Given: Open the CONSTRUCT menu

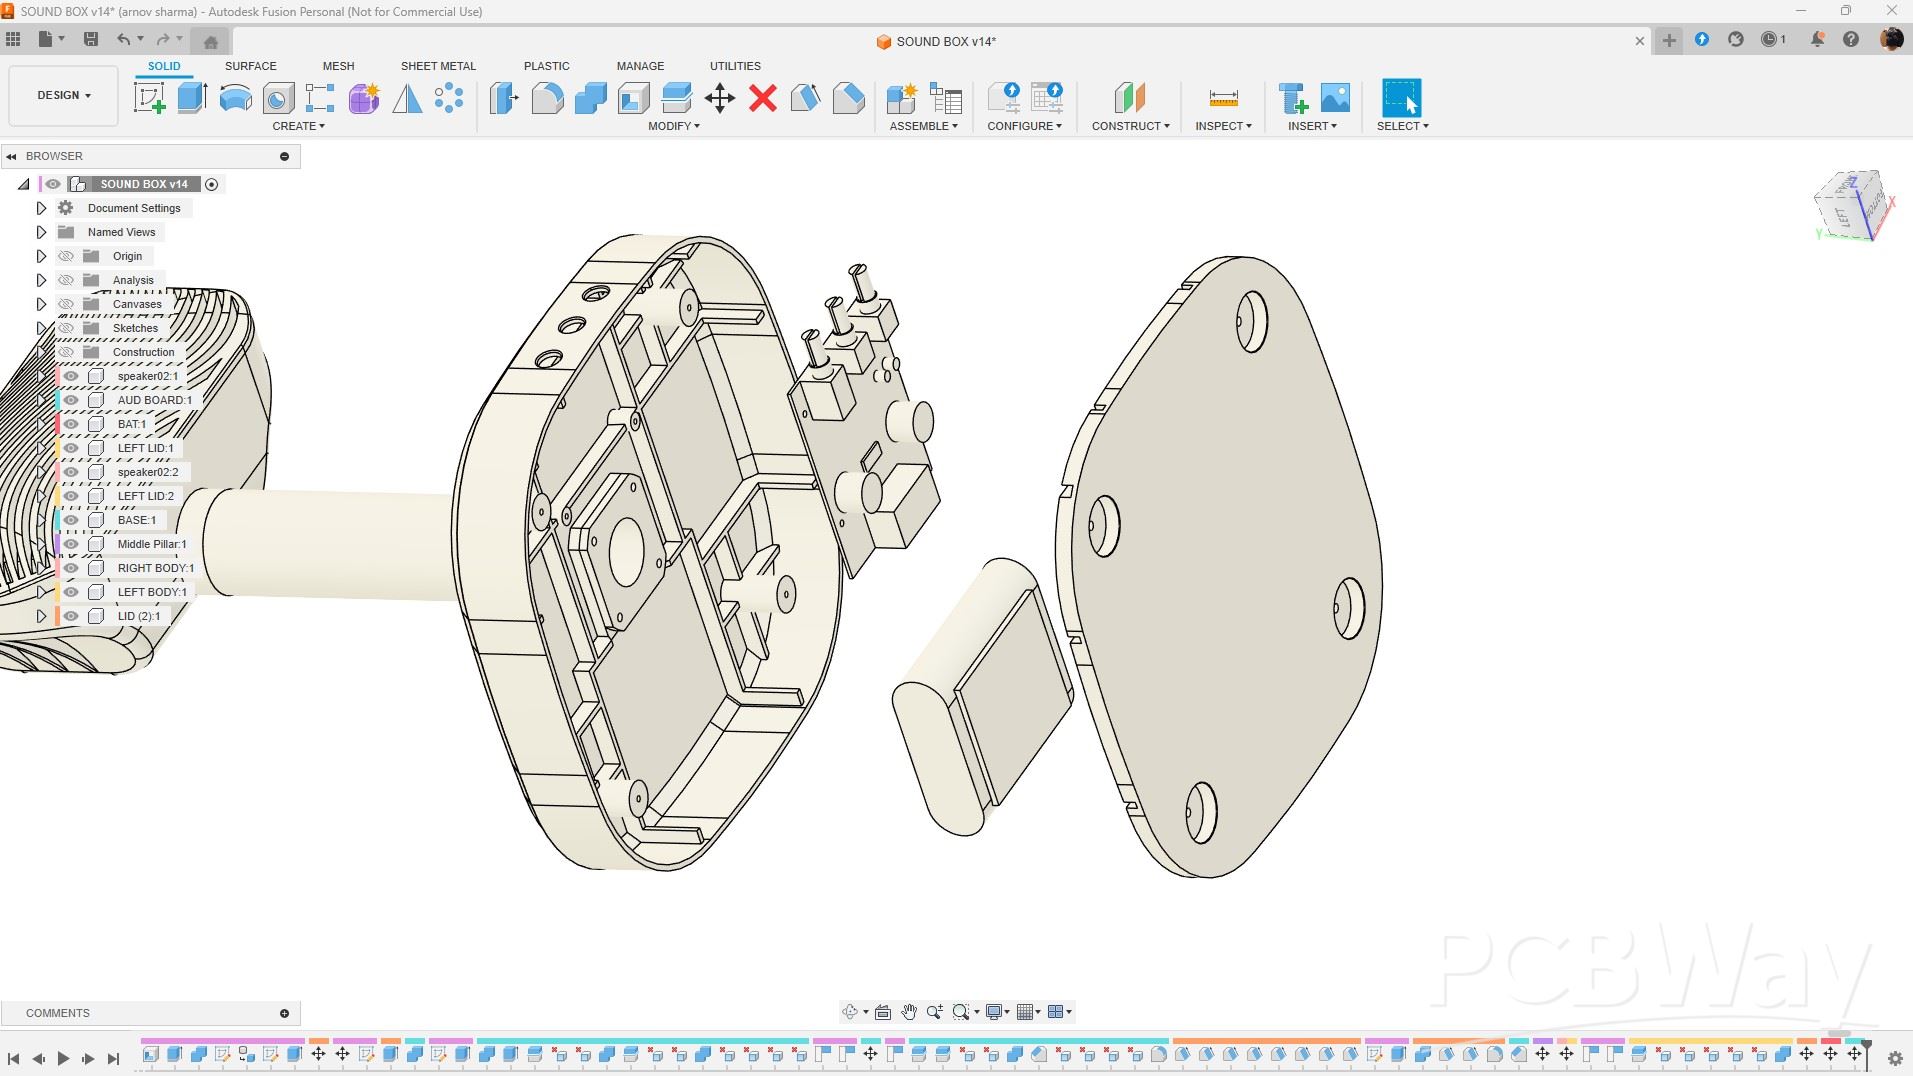Looking at the screenshot, I should pyautogui.click(x=1130, y=126).
